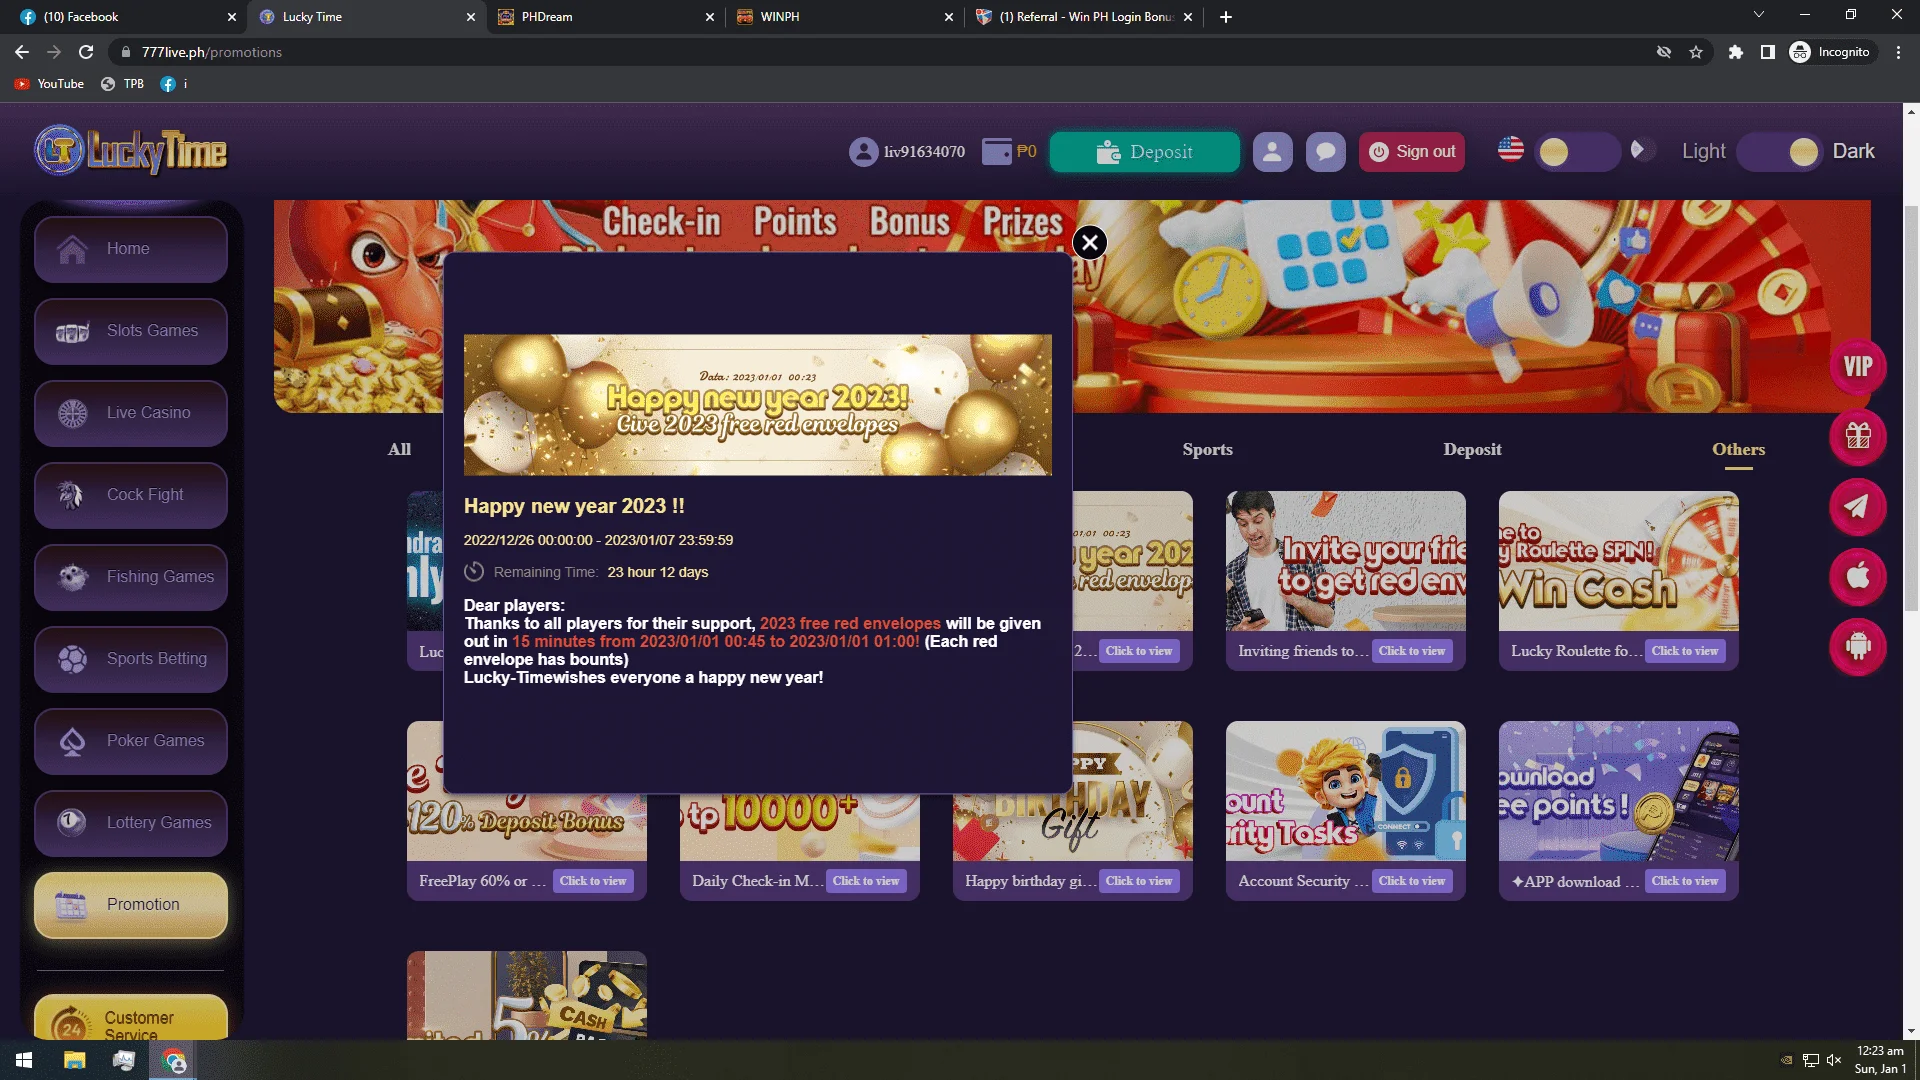Toggle the language switch
1920x1080 pixels.
click(x=1577, y=152)
